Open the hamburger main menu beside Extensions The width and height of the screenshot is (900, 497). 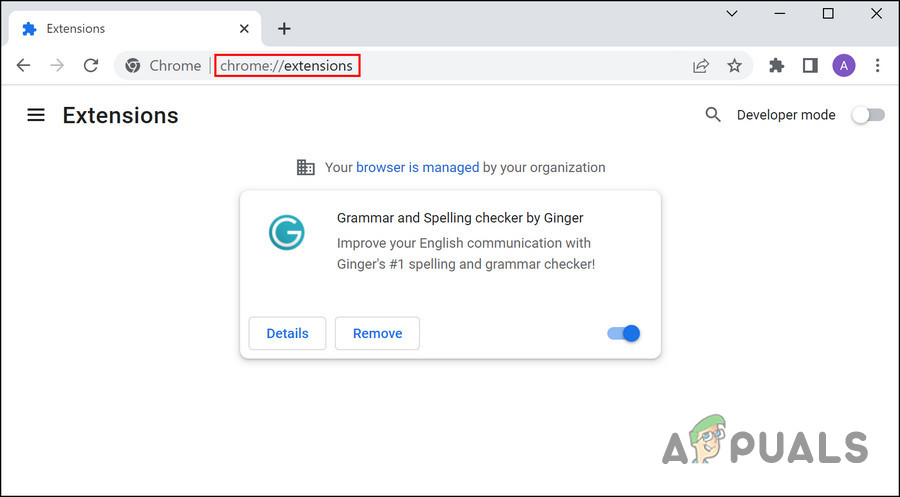(36, 115)
